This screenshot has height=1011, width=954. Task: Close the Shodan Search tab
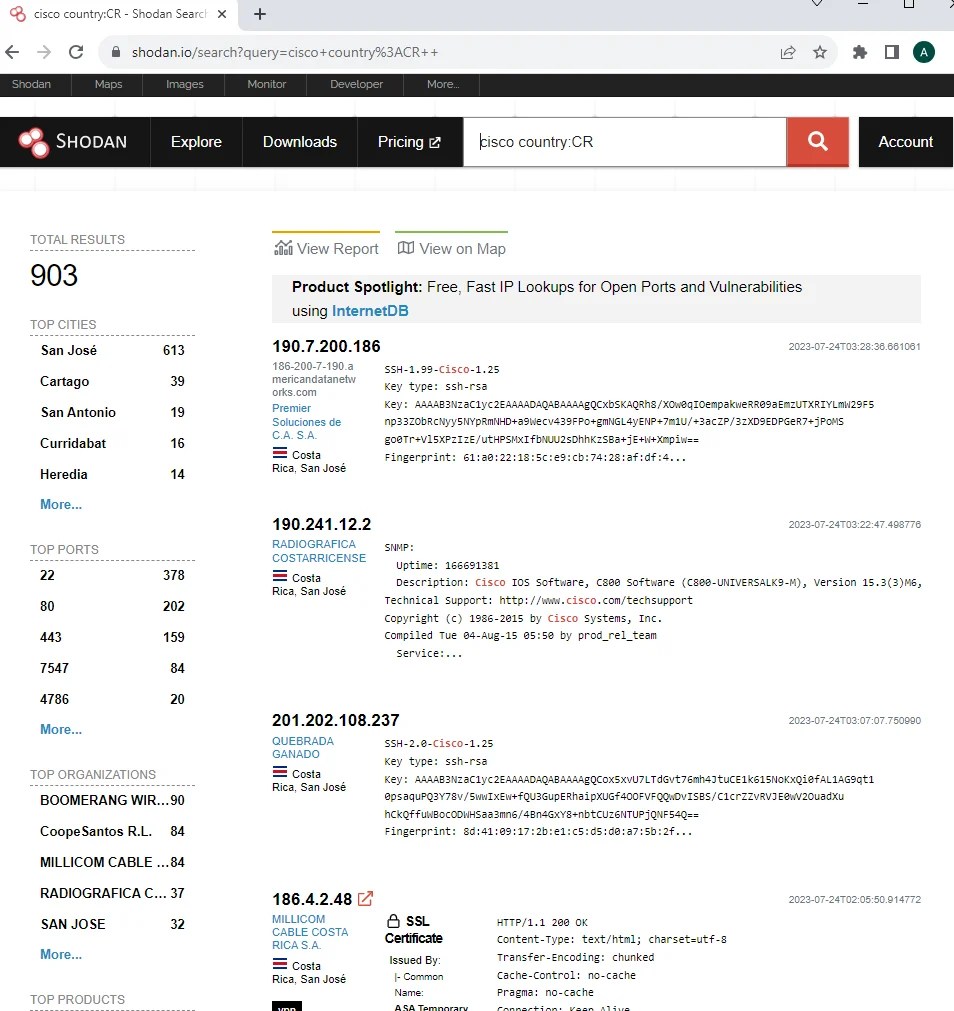pyautogui.click(x=222, y=14)
